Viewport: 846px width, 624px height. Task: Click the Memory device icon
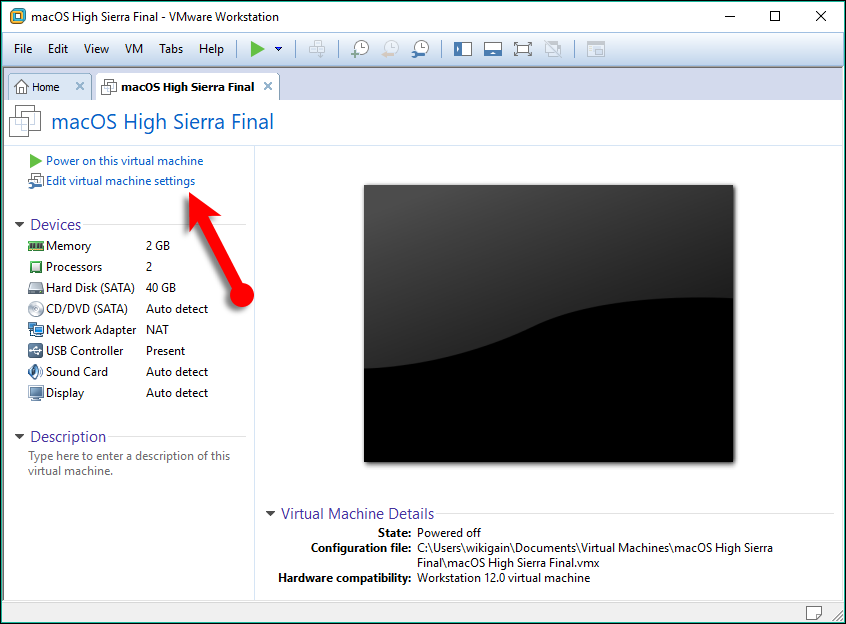(x=36, y=246)
